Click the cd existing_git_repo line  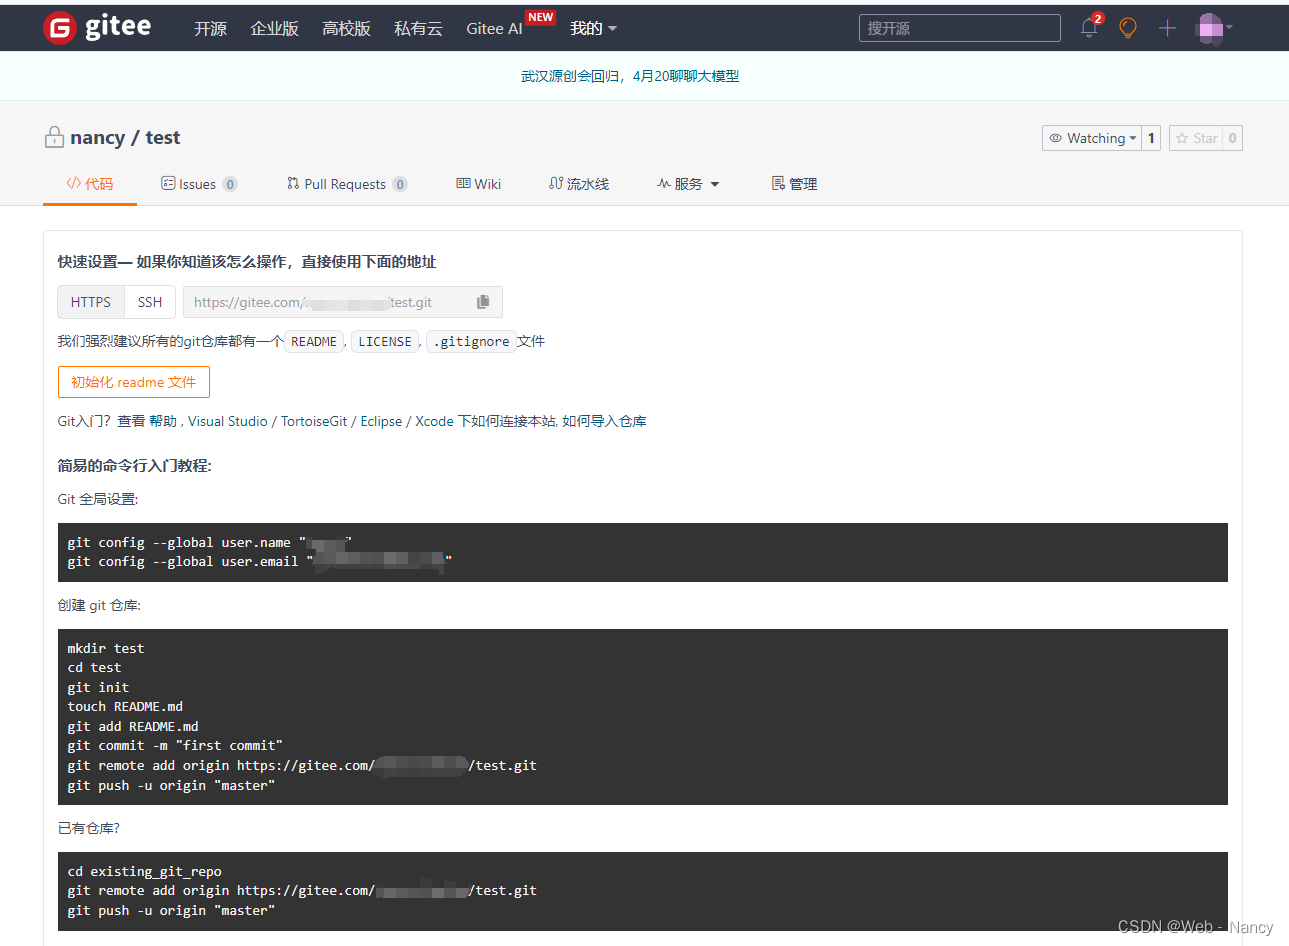click(145, 871)
